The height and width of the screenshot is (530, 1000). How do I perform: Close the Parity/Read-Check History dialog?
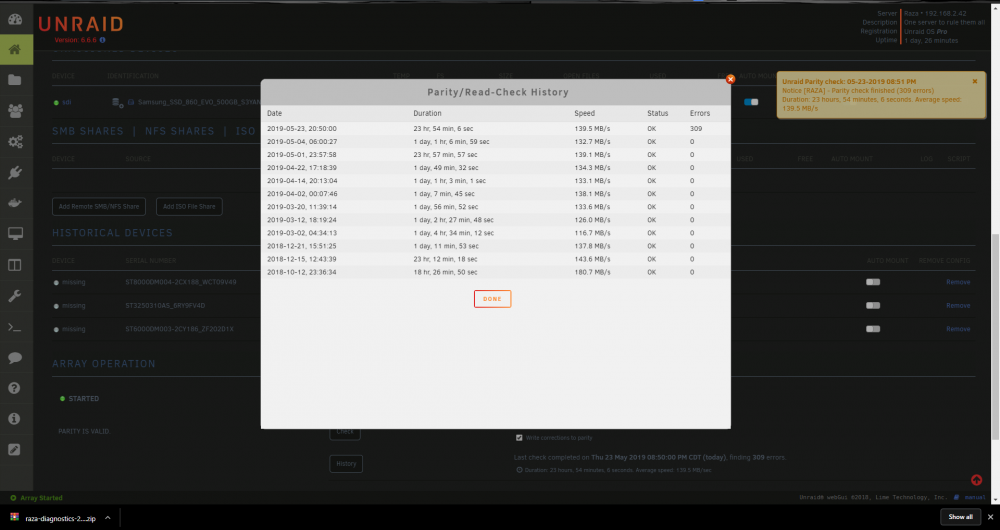point(730,79)
